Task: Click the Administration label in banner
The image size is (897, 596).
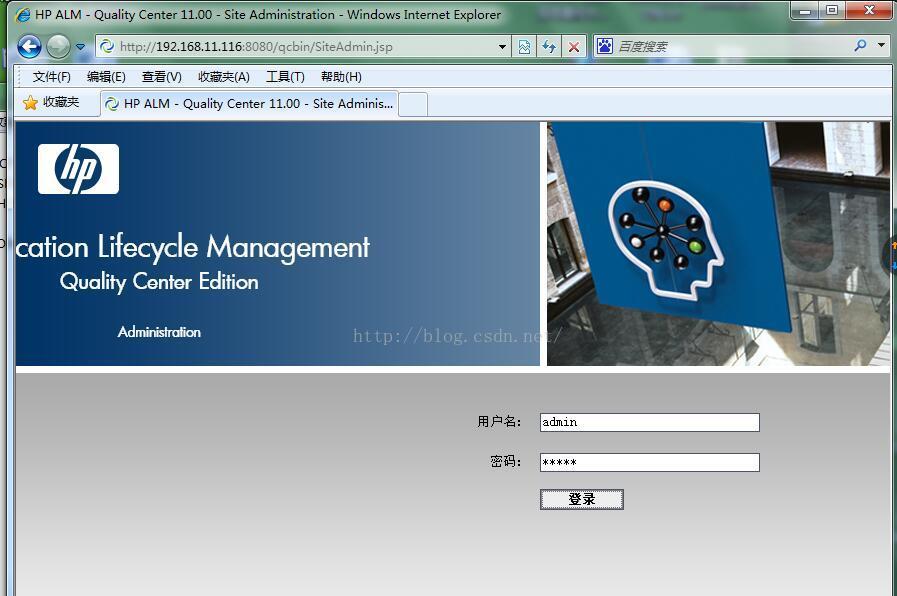Action: click(159, 332)
